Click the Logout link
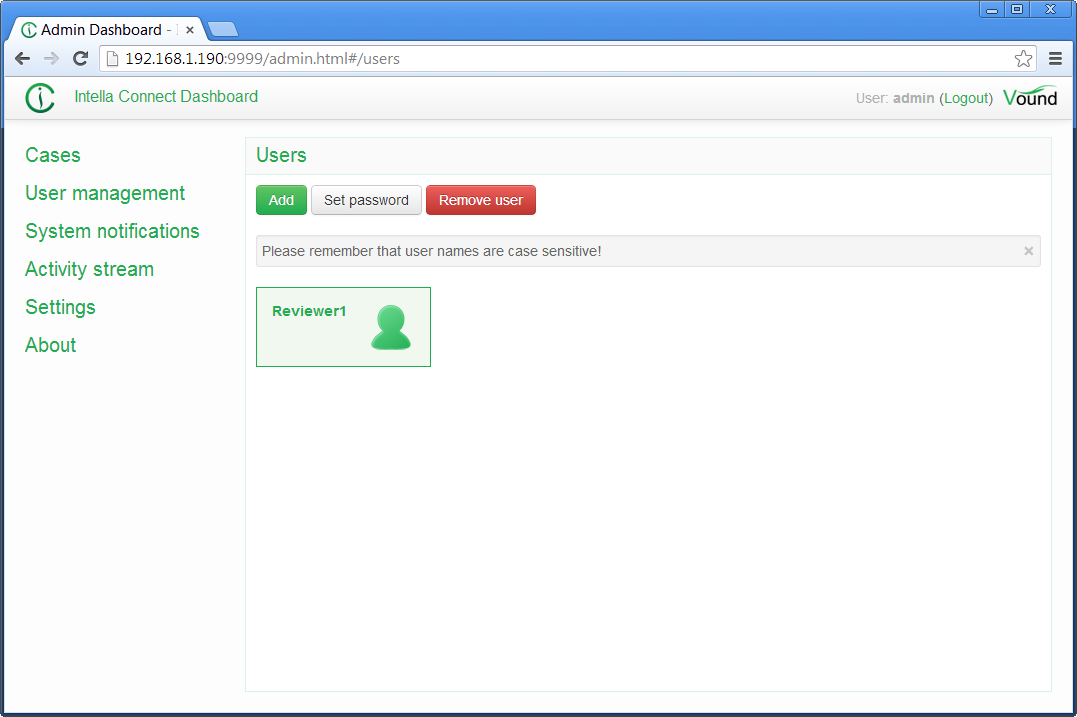 coord(966,98)
